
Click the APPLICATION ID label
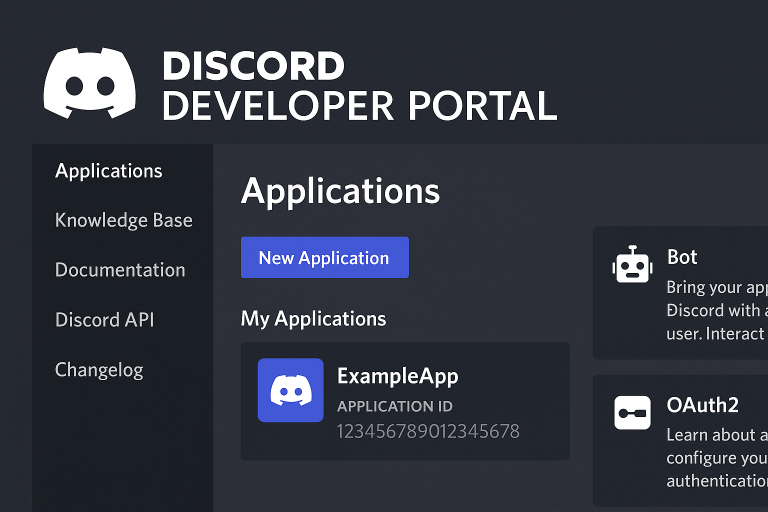(x=395, y=406)
